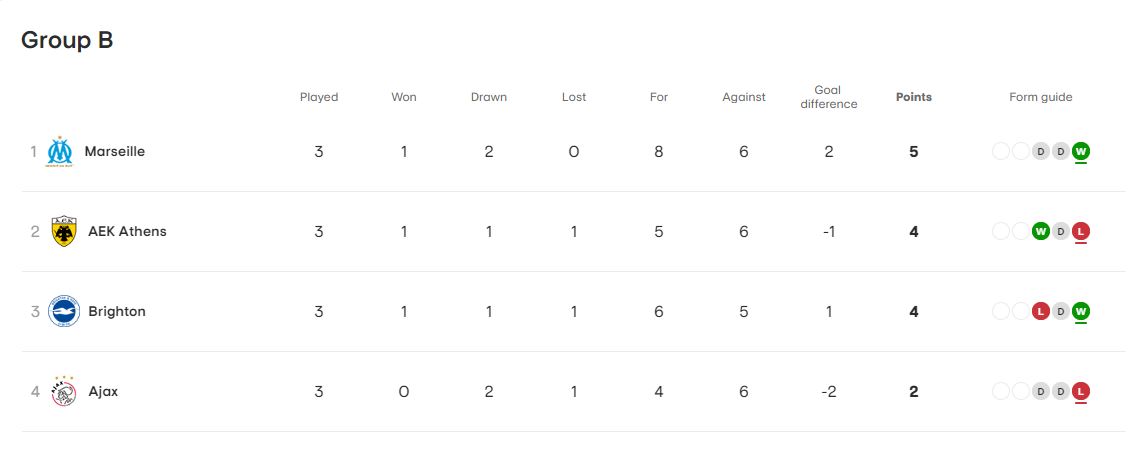1143x455 pixels.
Task: Click AEK Athens' latest red L badge
Action: [x=1080, y=232]
